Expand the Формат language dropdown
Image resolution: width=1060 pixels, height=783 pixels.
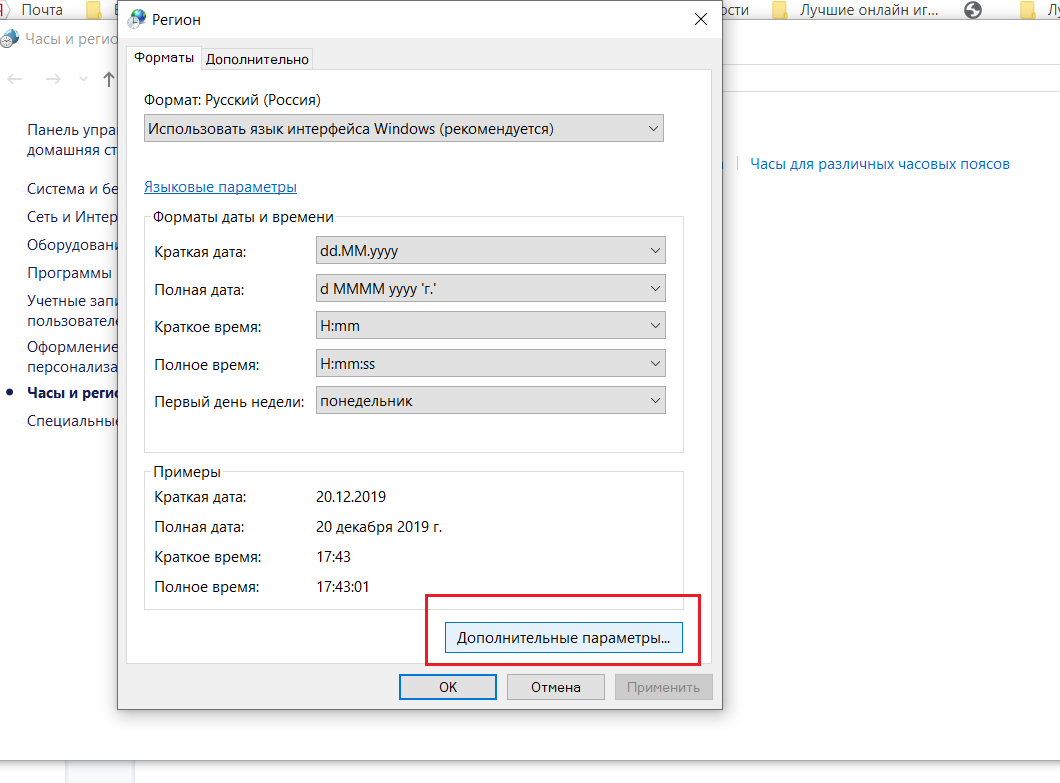403,129
